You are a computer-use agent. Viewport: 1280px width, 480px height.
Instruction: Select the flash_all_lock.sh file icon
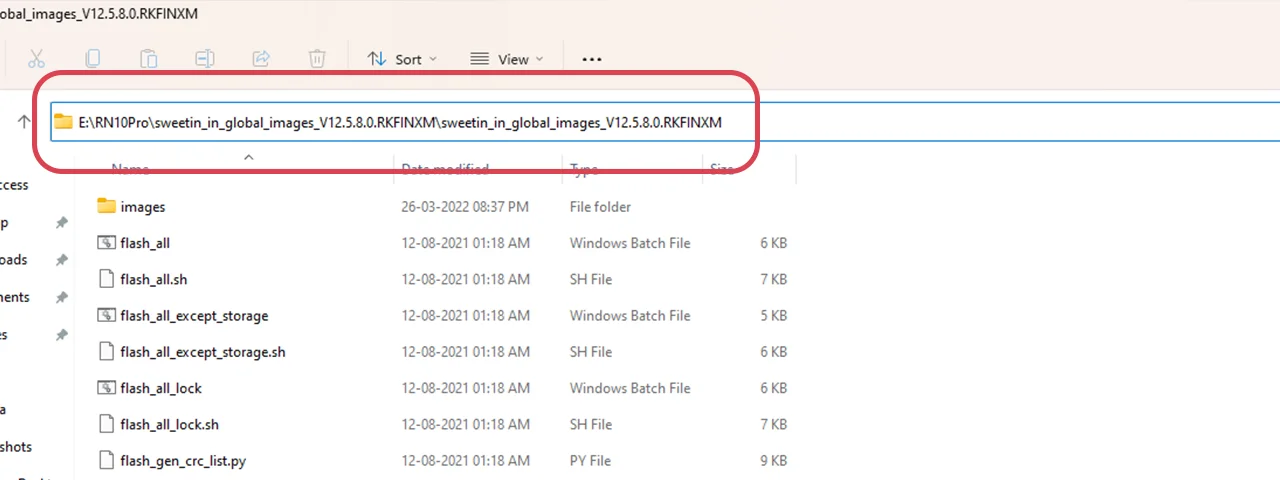107,424
